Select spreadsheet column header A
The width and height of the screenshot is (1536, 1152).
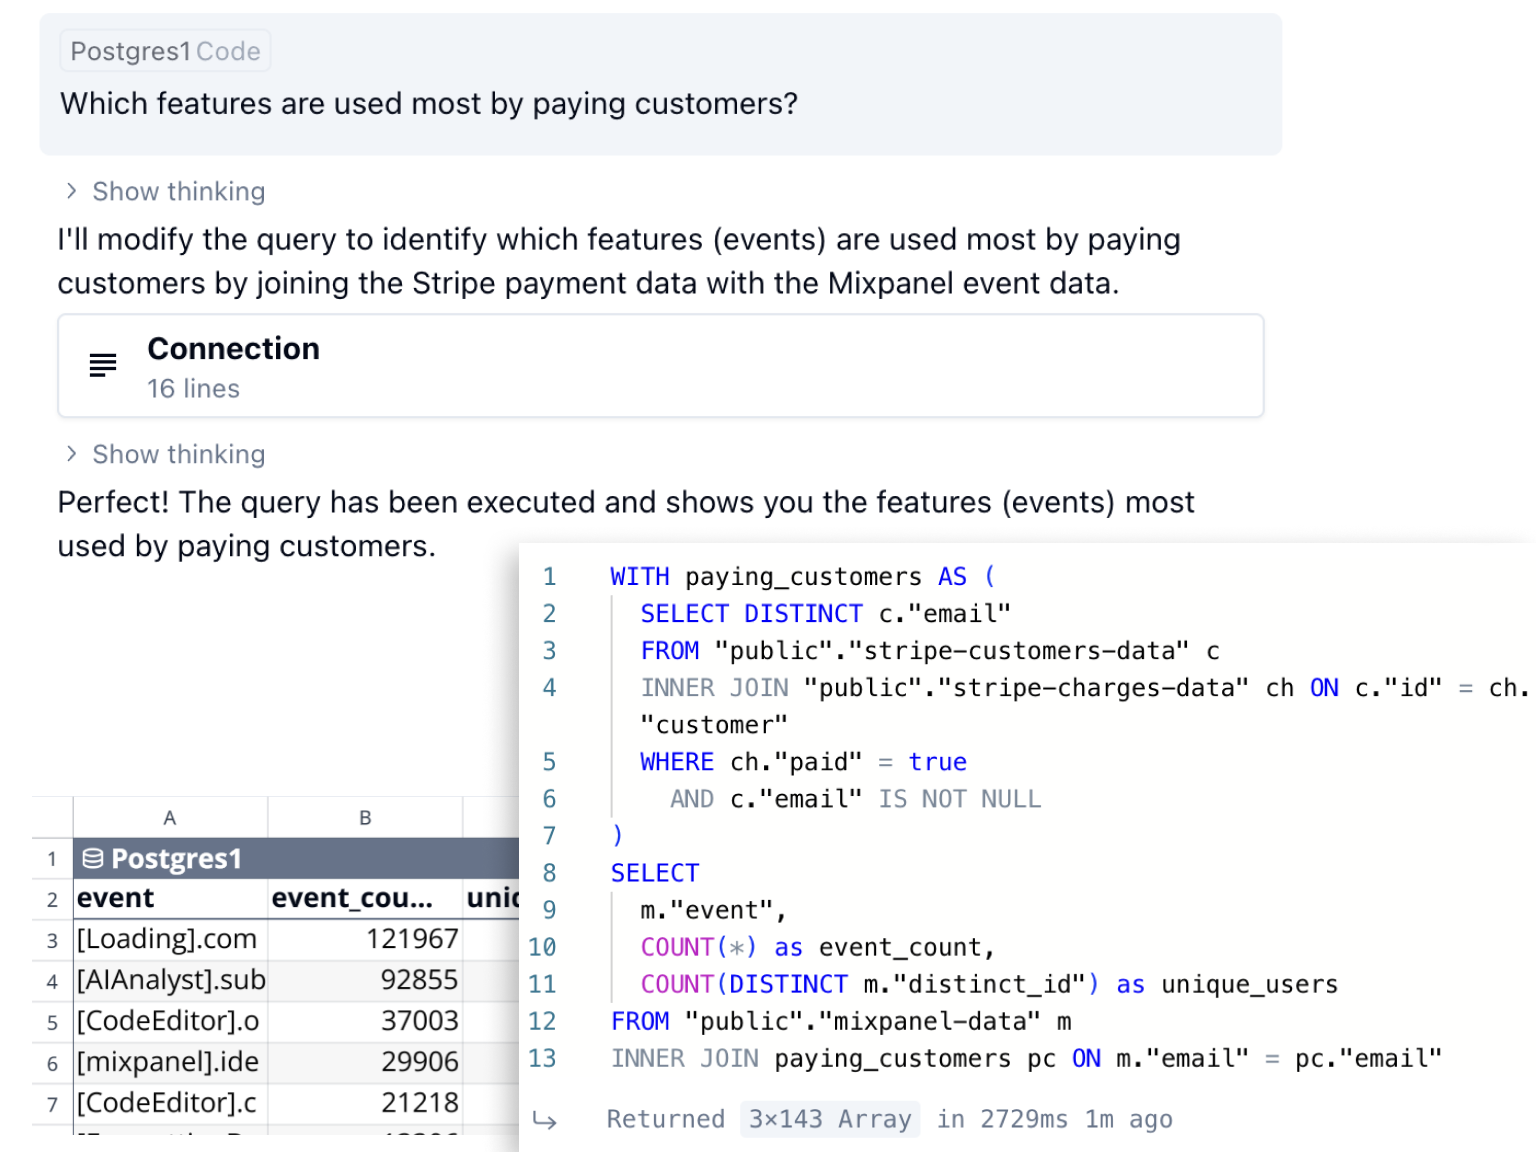coord(170,817)
